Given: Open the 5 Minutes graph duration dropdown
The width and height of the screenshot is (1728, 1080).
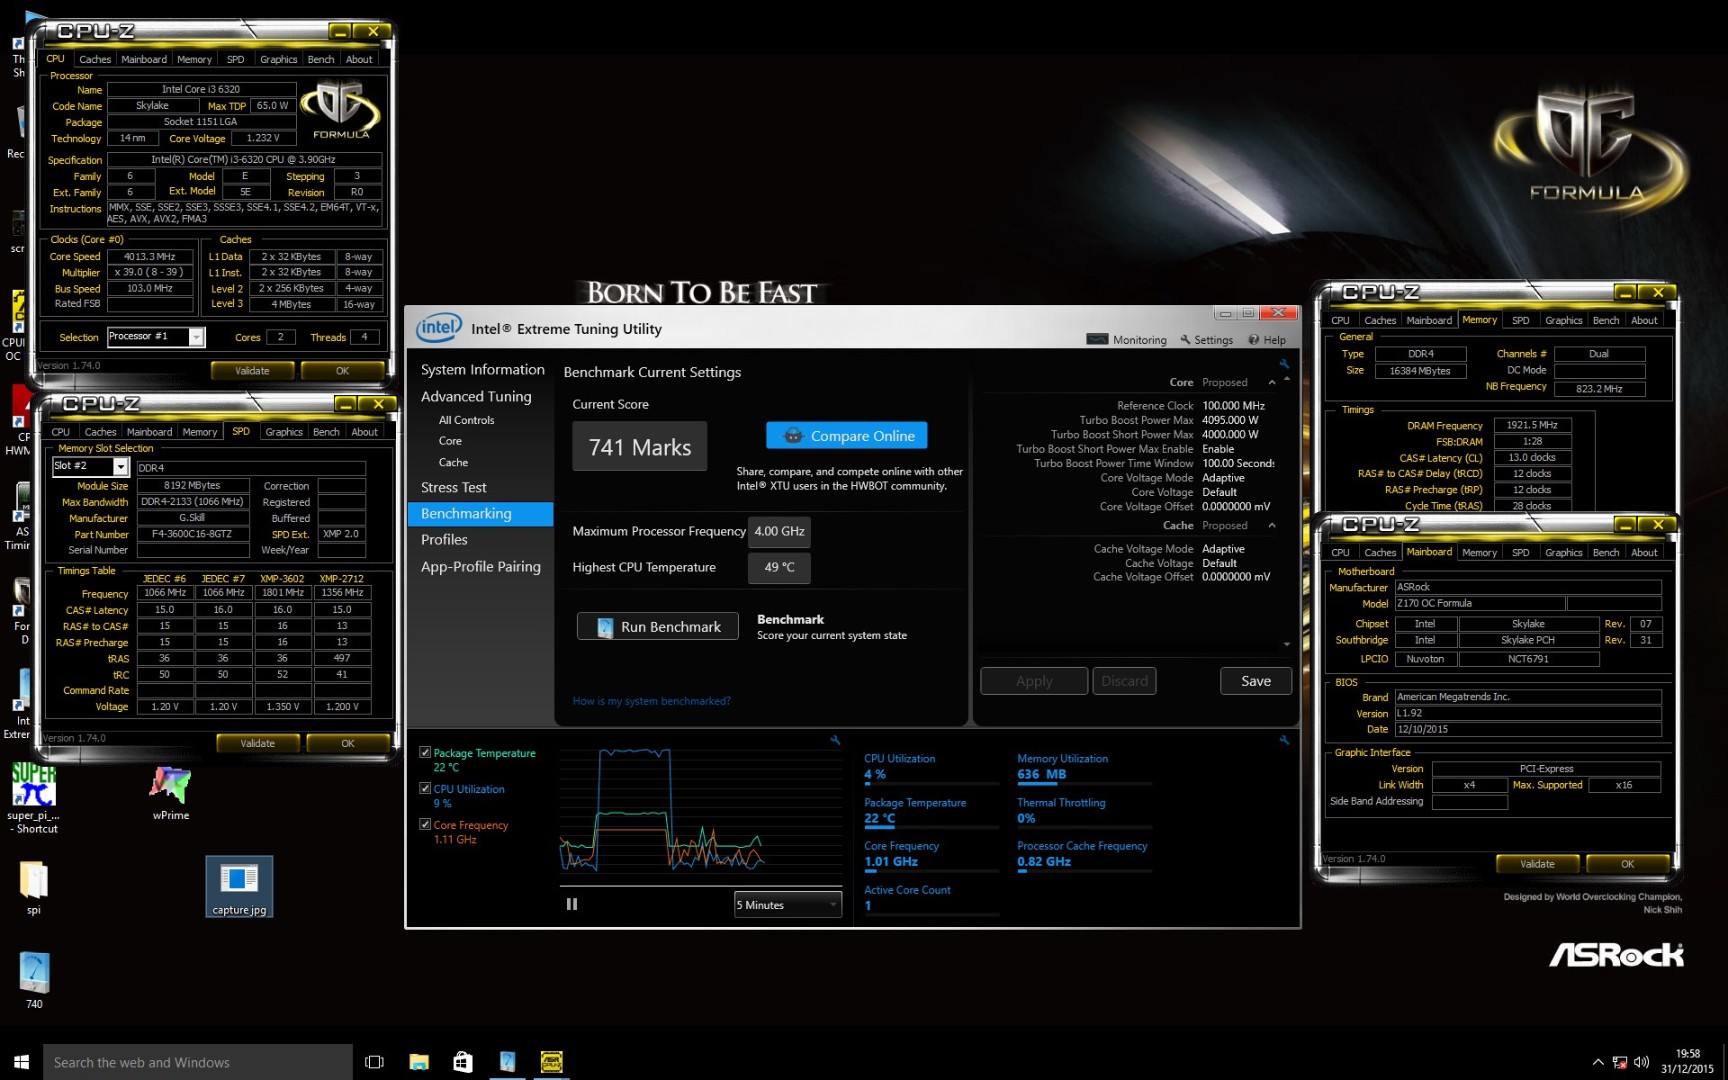Looking at the screenshot, I should point(788,905).
